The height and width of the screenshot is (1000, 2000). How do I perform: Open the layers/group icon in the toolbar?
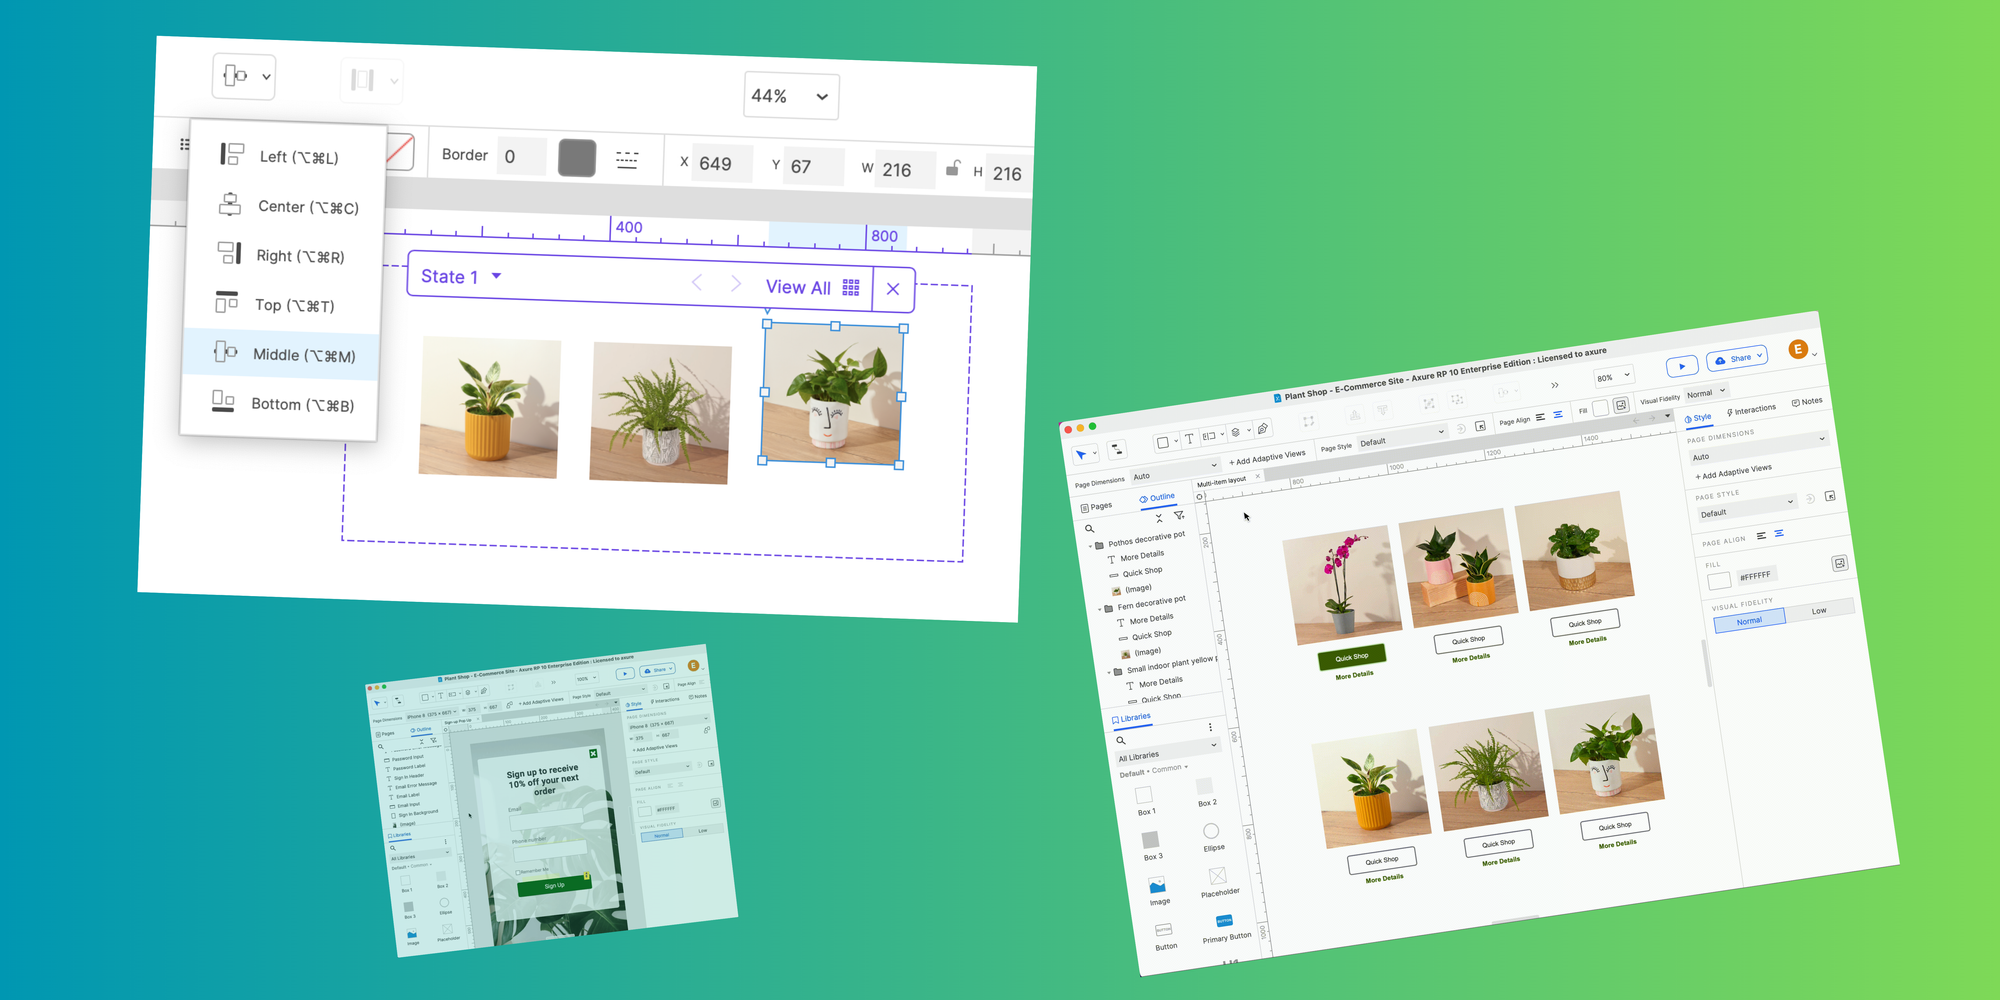tap(1235, 430)
